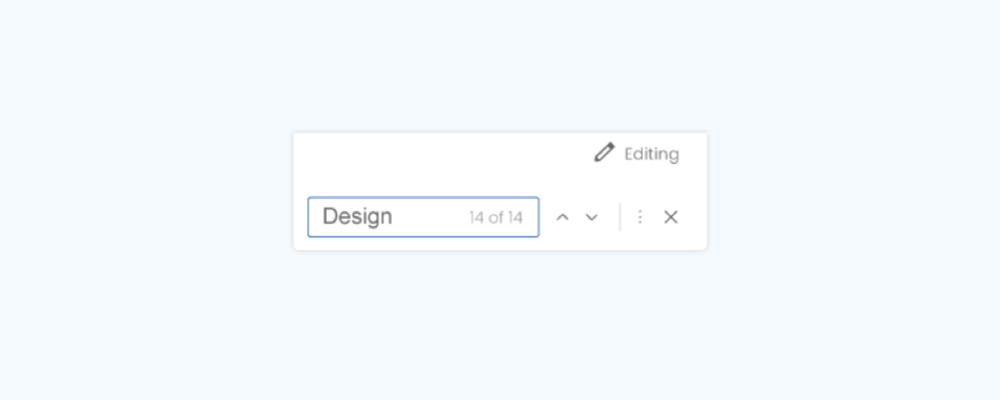This screenshot has width=1000, height=400.
Task: Open the Editing mode dropdown label
Action: tap(651, 154)
